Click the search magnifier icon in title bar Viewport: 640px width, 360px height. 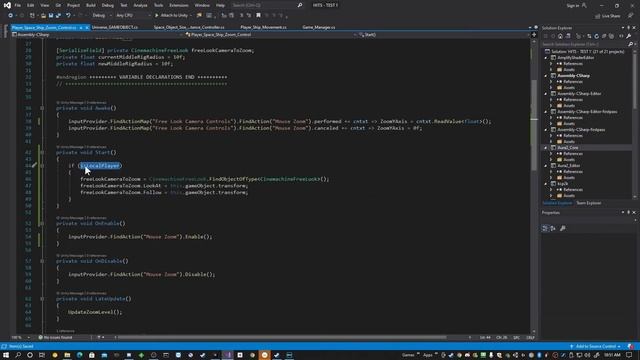[x=300, y=5]
